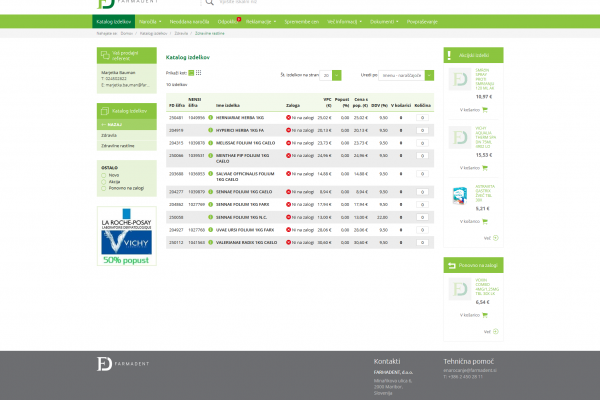Expand the Naročila menu
Screen dimensions: 600x400
click(x=150, y=22)
